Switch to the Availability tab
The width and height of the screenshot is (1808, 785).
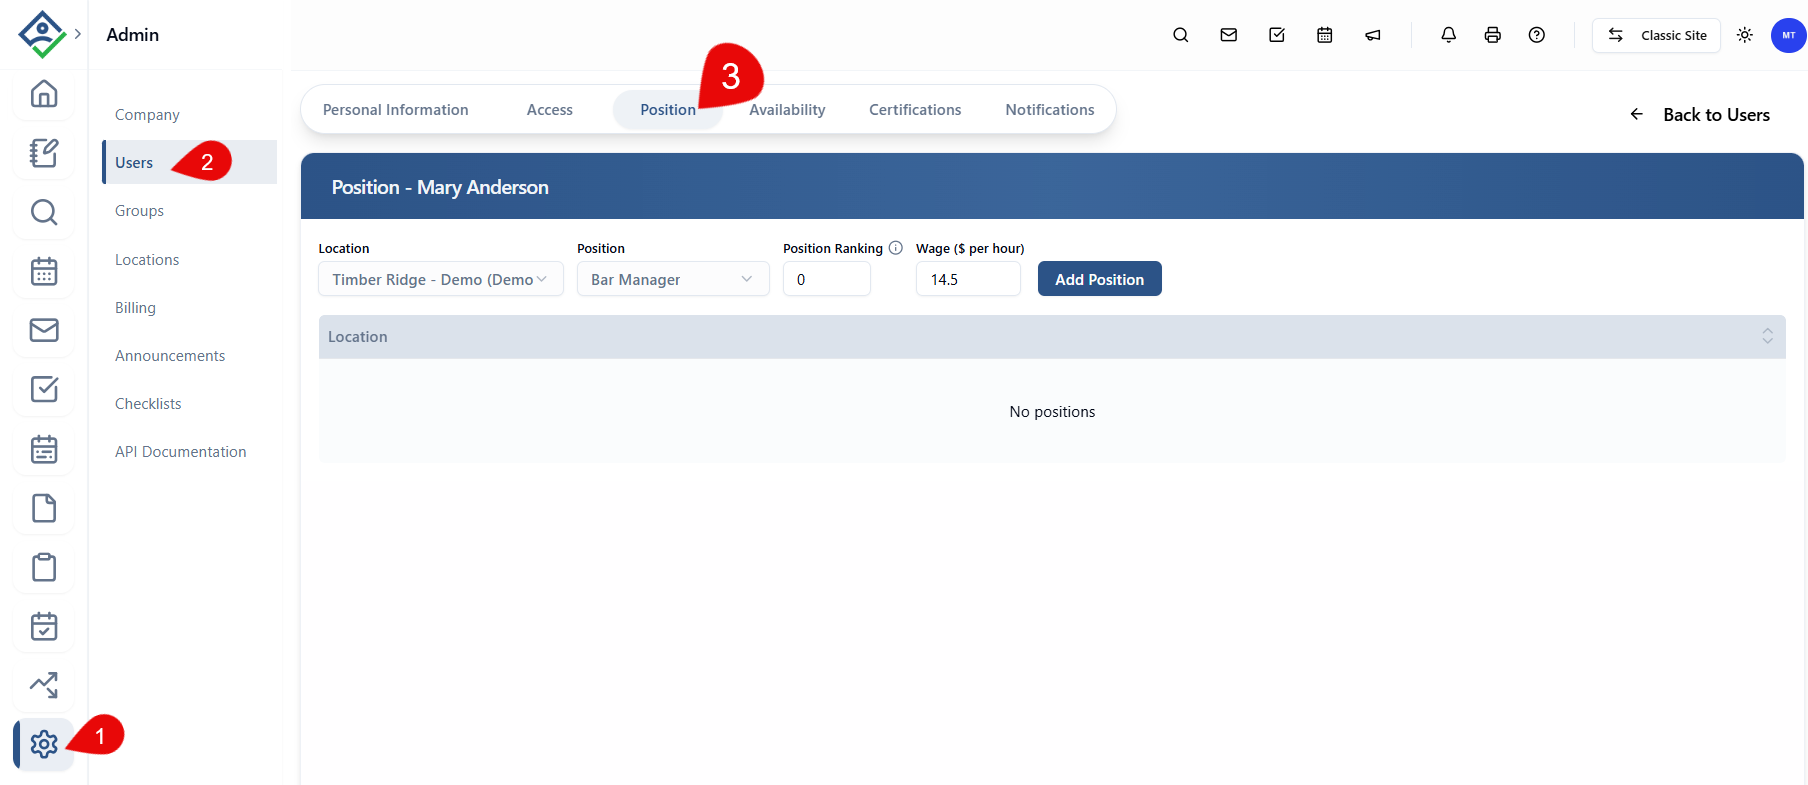pos(787,110)
